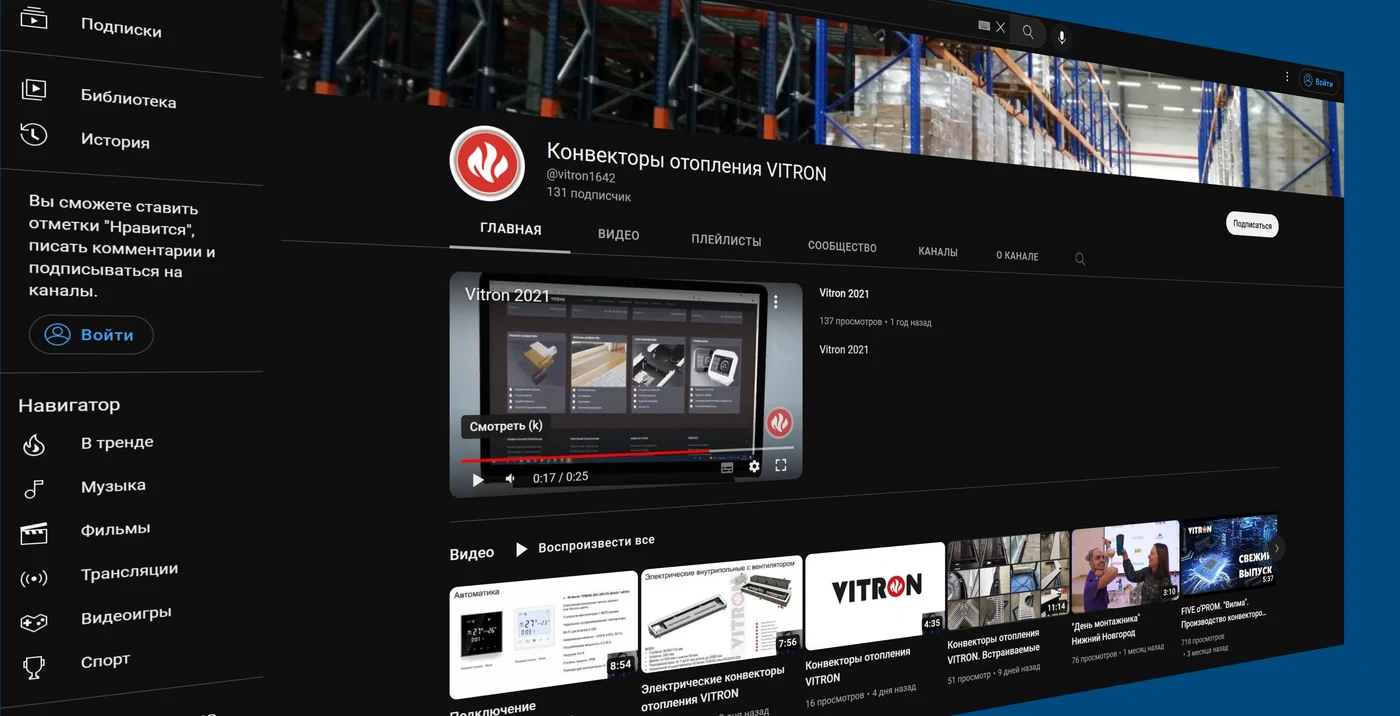
Task: Click the Vitron flame watermark in player
Action: coord(779,423)
